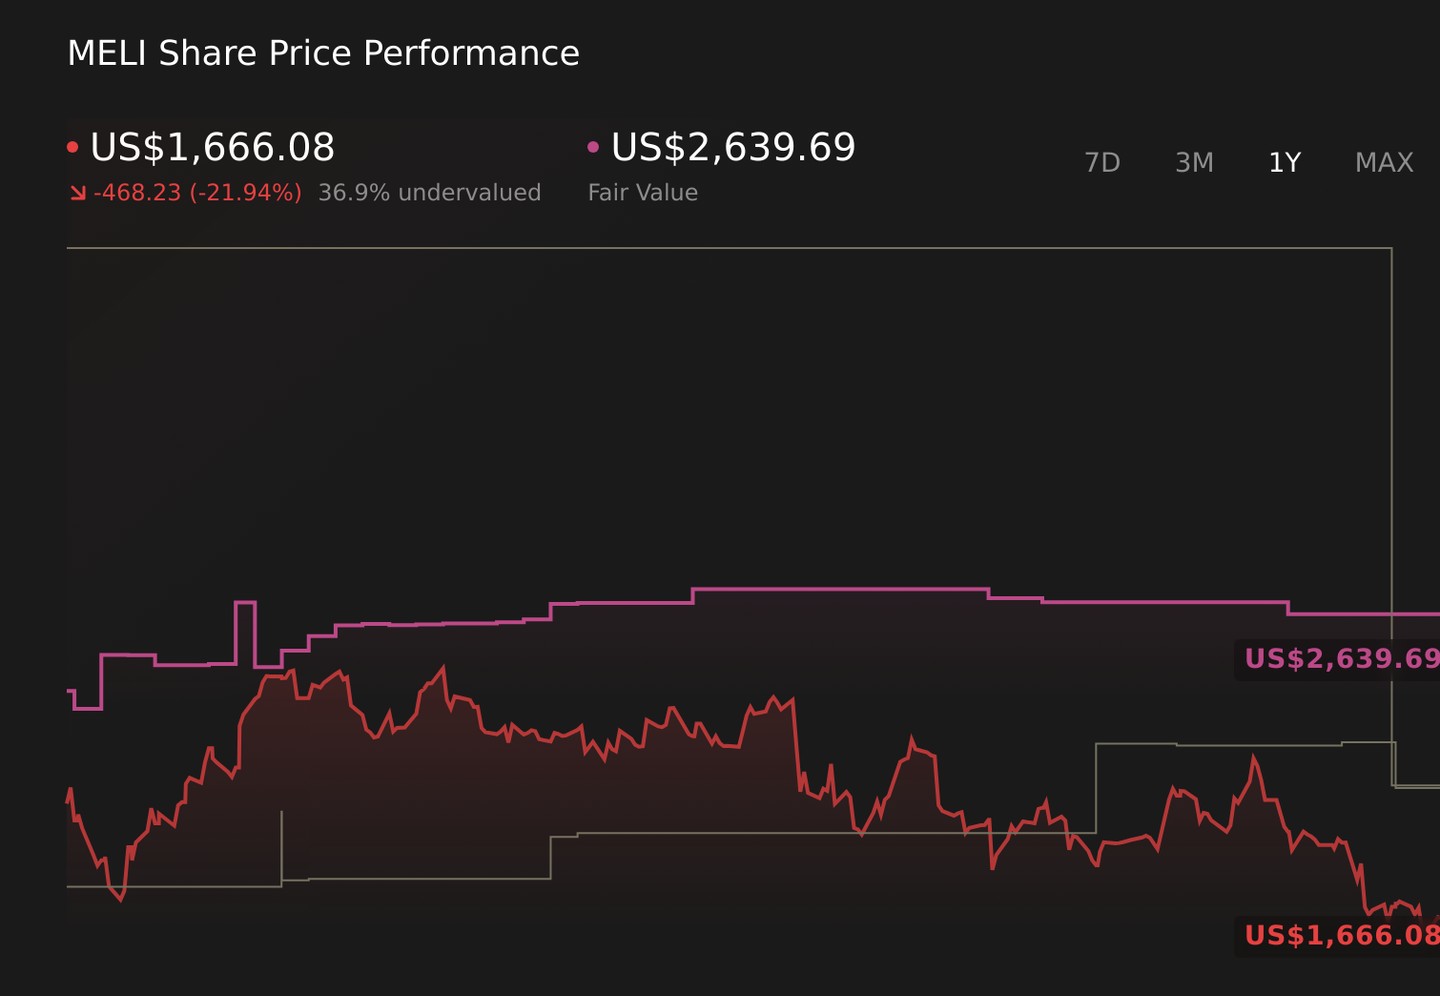Choose the 1Y time range
The width and height of the screenshot is (1440, 996).
[x=1284, y=162]
